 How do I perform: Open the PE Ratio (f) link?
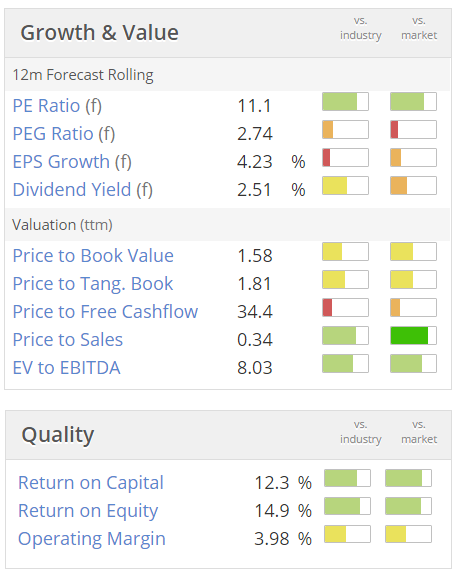tap(57, 106)
